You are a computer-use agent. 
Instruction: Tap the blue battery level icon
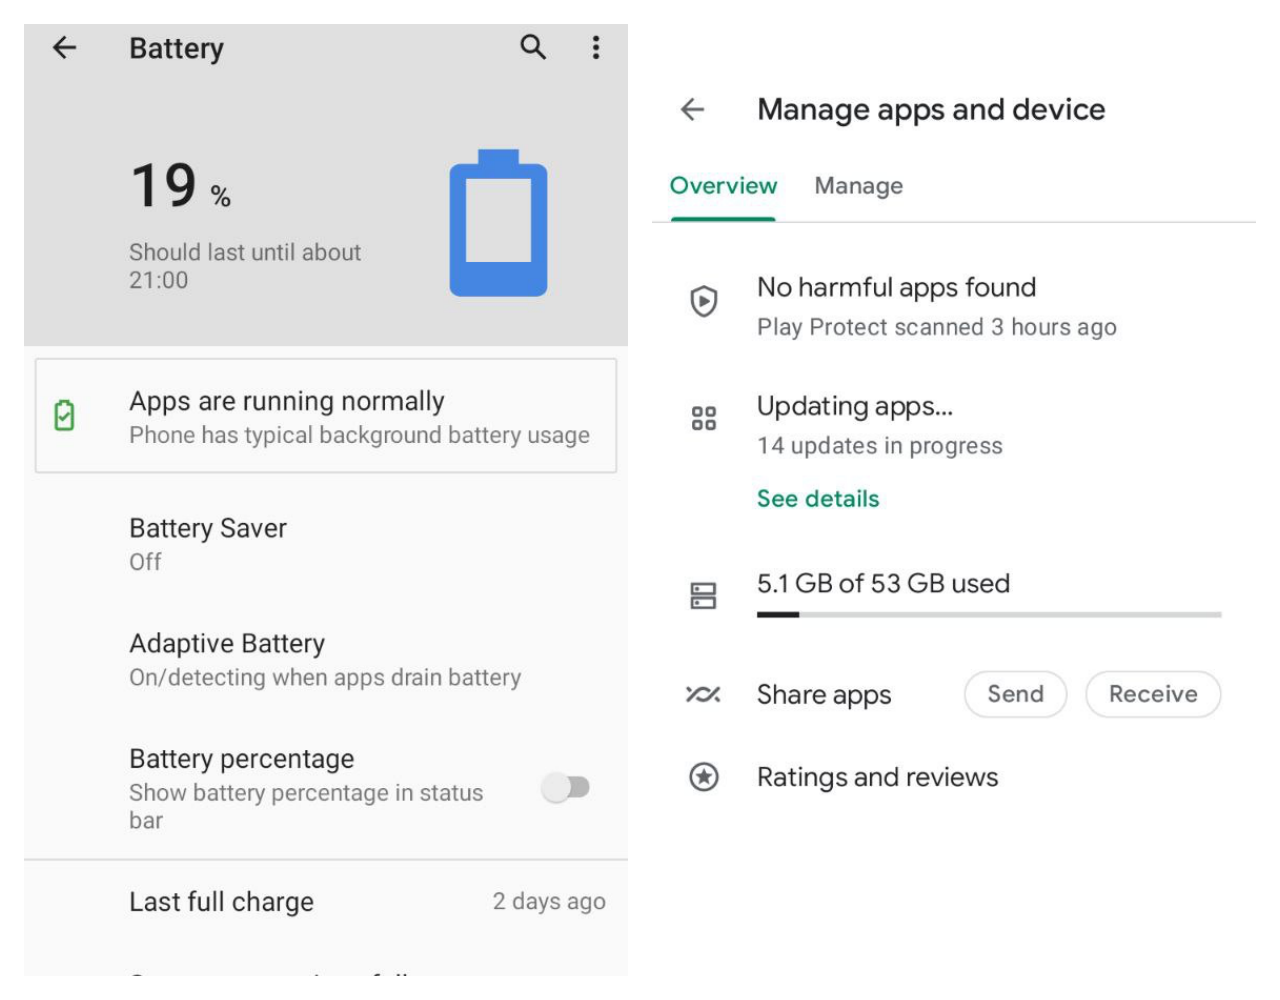point(498,223)
